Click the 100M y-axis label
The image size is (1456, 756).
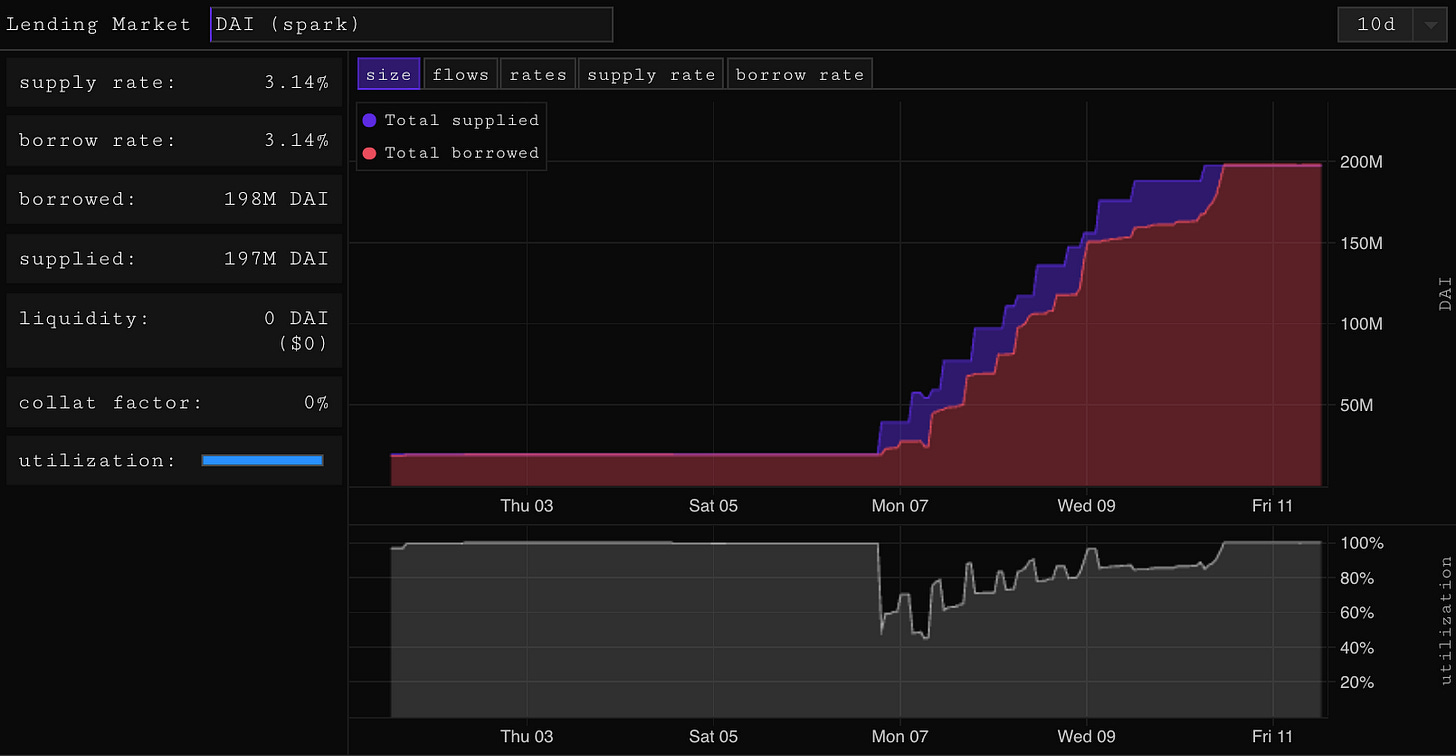[x=1361, y=324]
